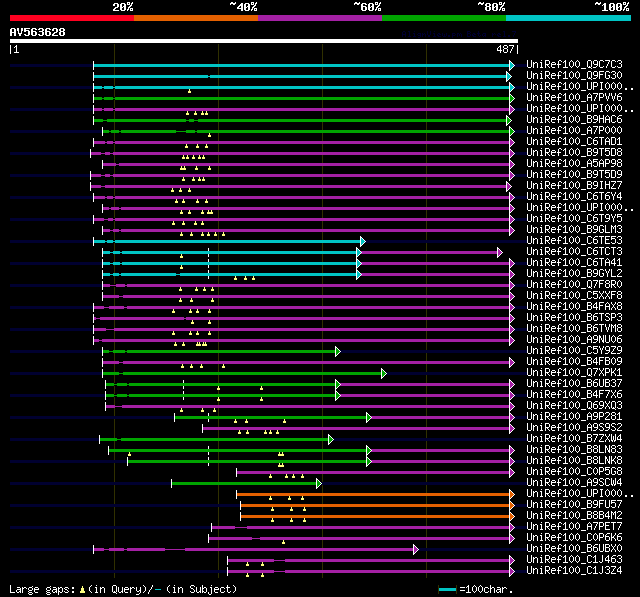Click the green arrowhead ending the UniRef100_C5Y9Z9 alignment
The image size is (640, 597).
point(338,352)
